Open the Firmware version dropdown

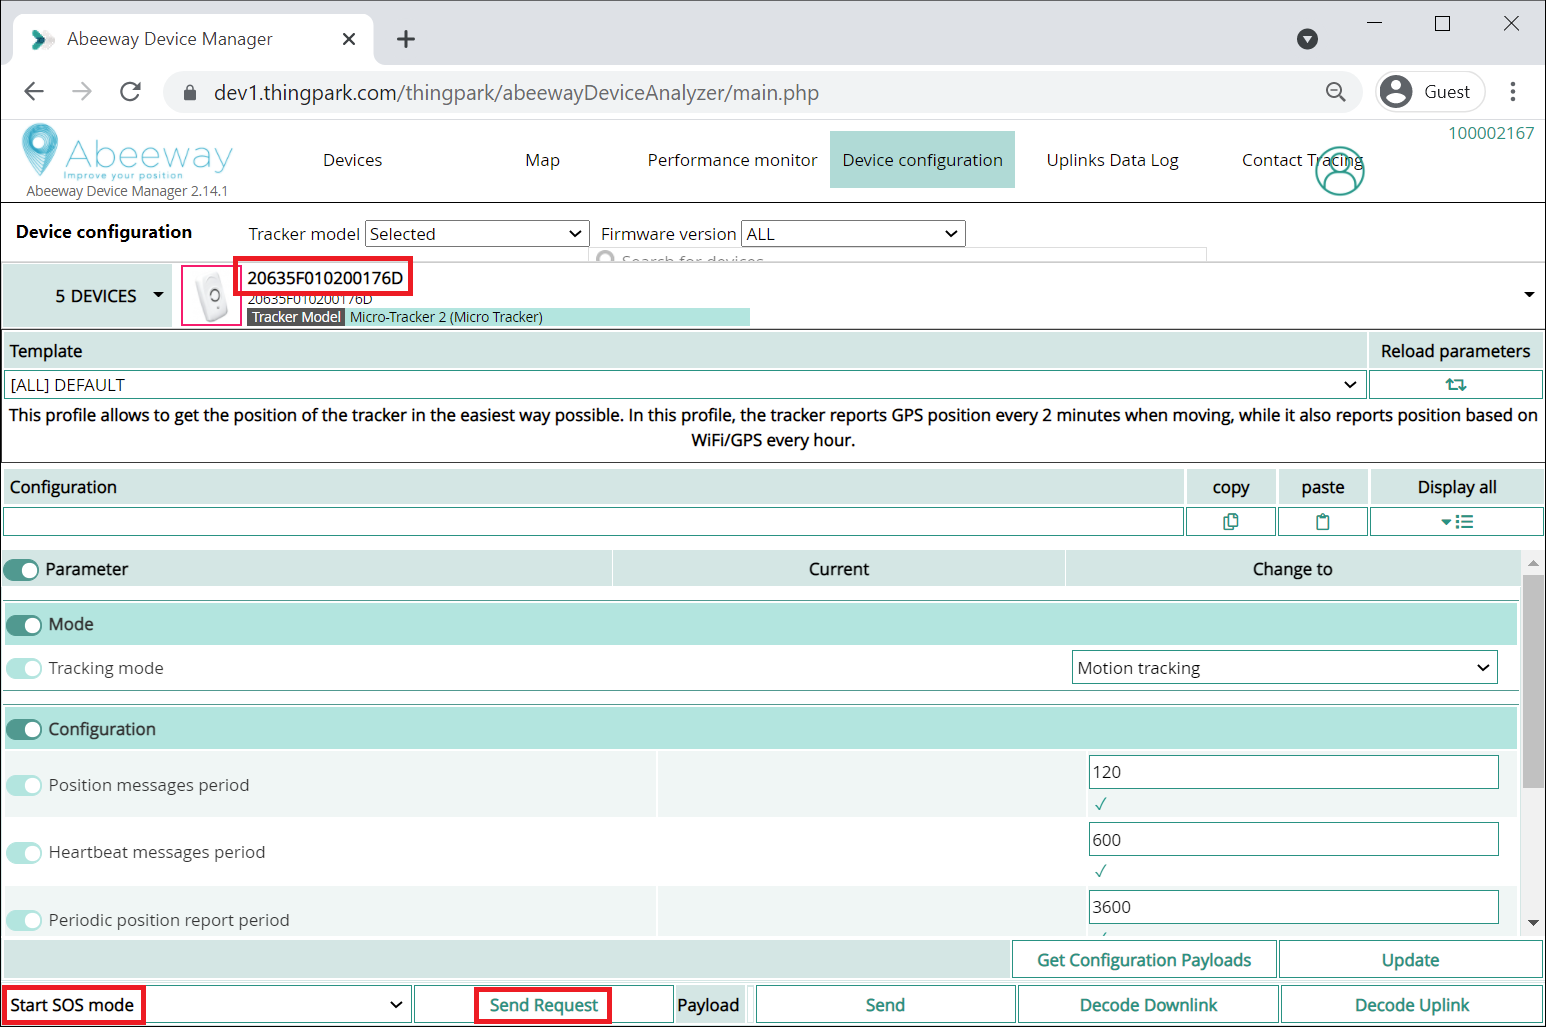853,233
